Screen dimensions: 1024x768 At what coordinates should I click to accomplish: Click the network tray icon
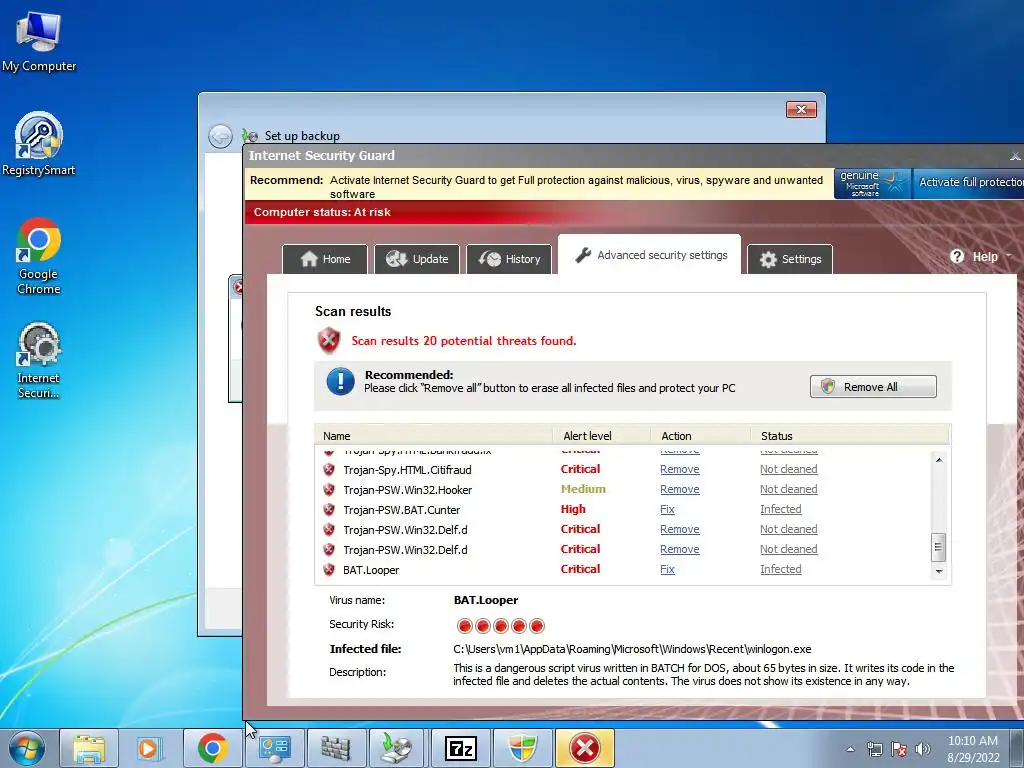tap(874, 749)
